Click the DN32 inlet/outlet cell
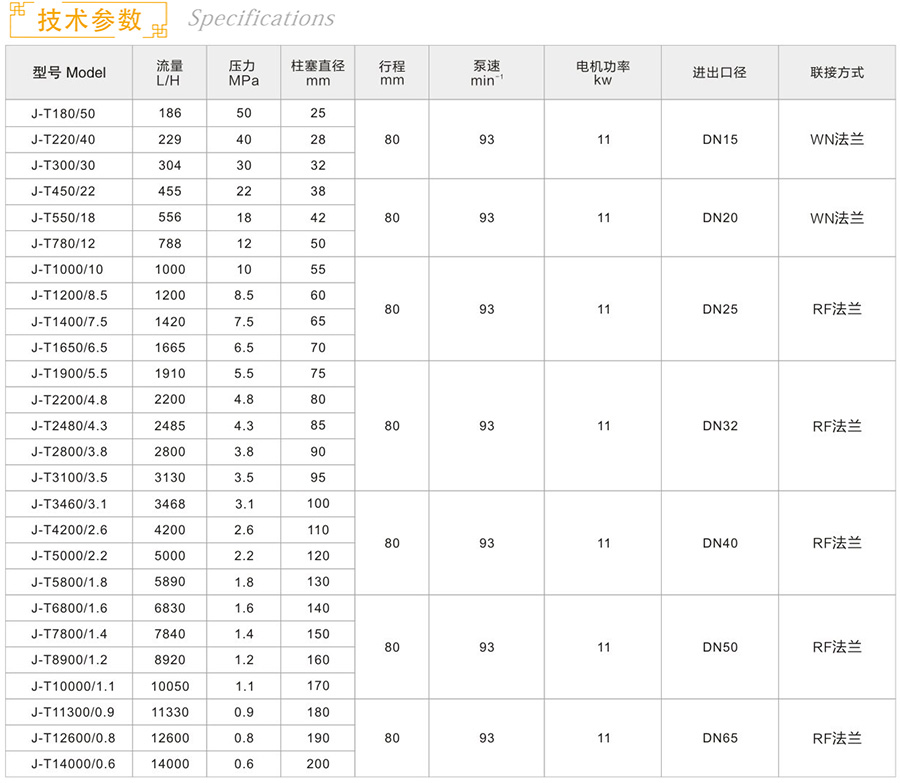The height and width of the screenshot is (783, 900). 719,426
